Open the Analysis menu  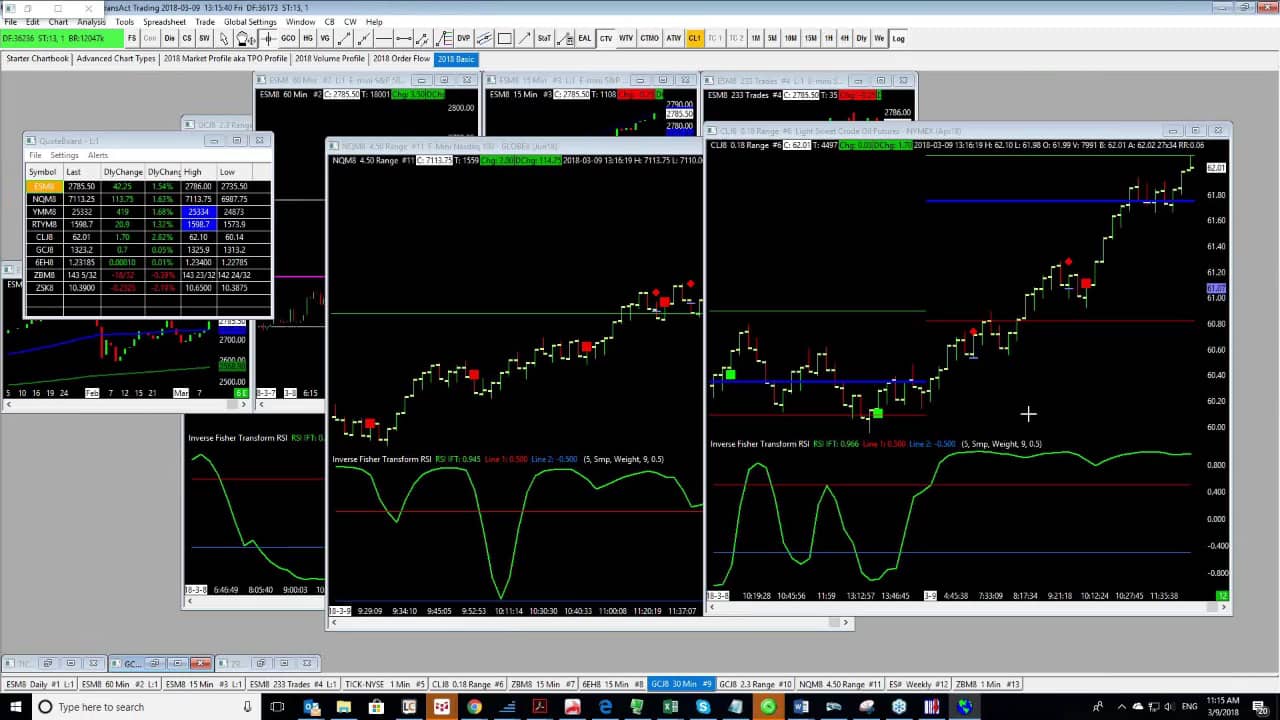(x=91, y=21)
